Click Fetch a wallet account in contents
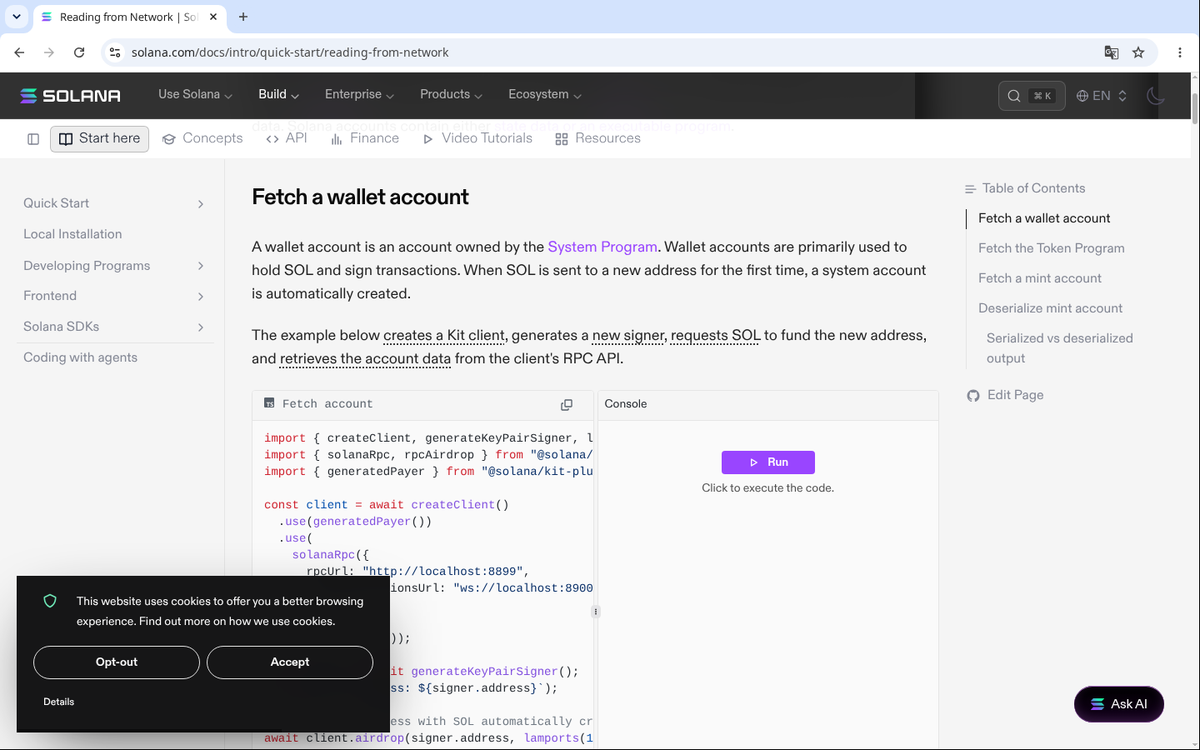 [1044, 218]
